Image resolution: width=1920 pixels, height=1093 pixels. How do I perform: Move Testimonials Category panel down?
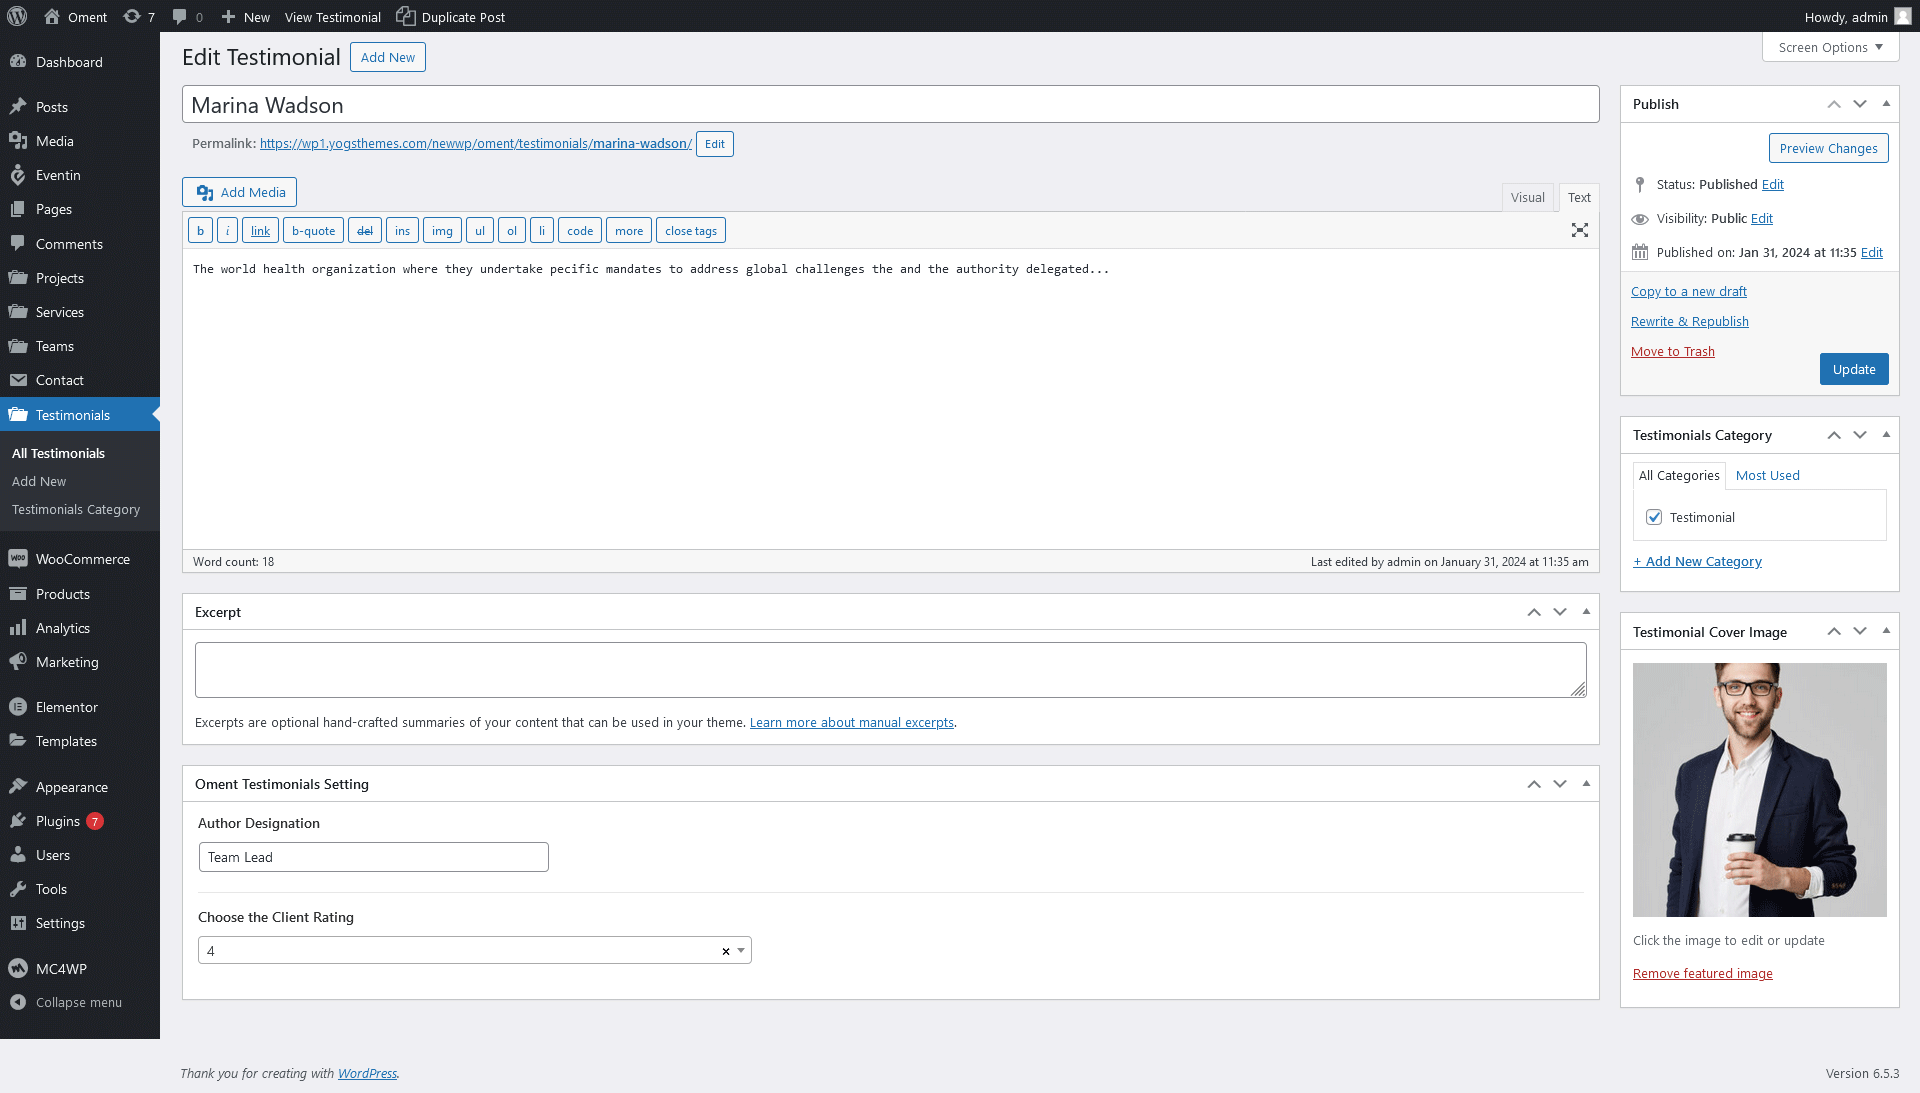pyautogui.click(x=1860, y=435)
